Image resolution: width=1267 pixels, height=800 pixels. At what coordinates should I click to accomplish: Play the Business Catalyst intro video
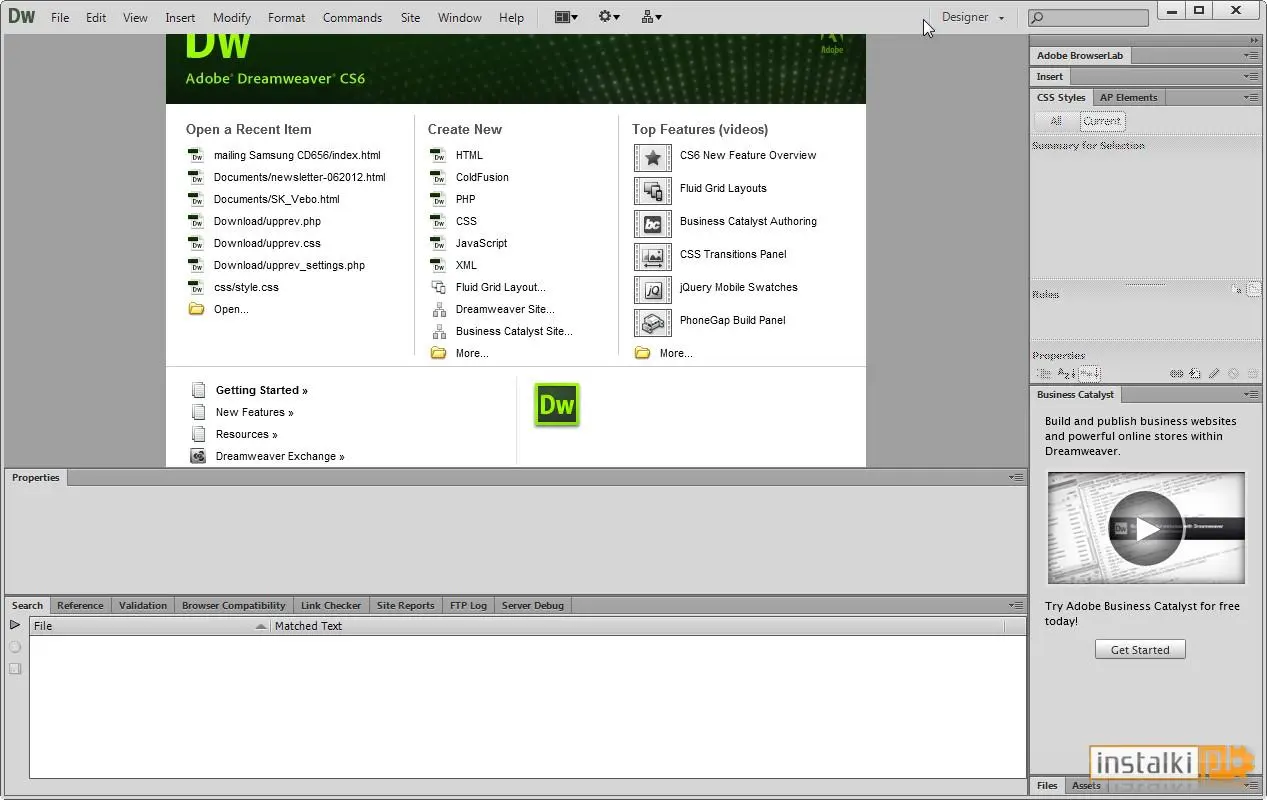coord(1146,529)
